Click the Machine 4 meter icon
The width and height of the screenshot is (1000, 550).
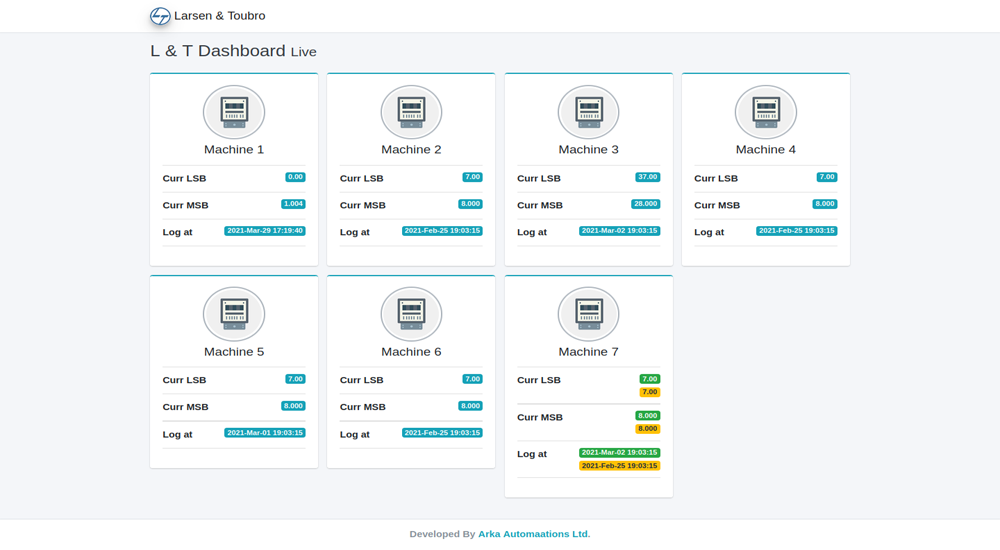pyautogui.click(x=765, y=112)
